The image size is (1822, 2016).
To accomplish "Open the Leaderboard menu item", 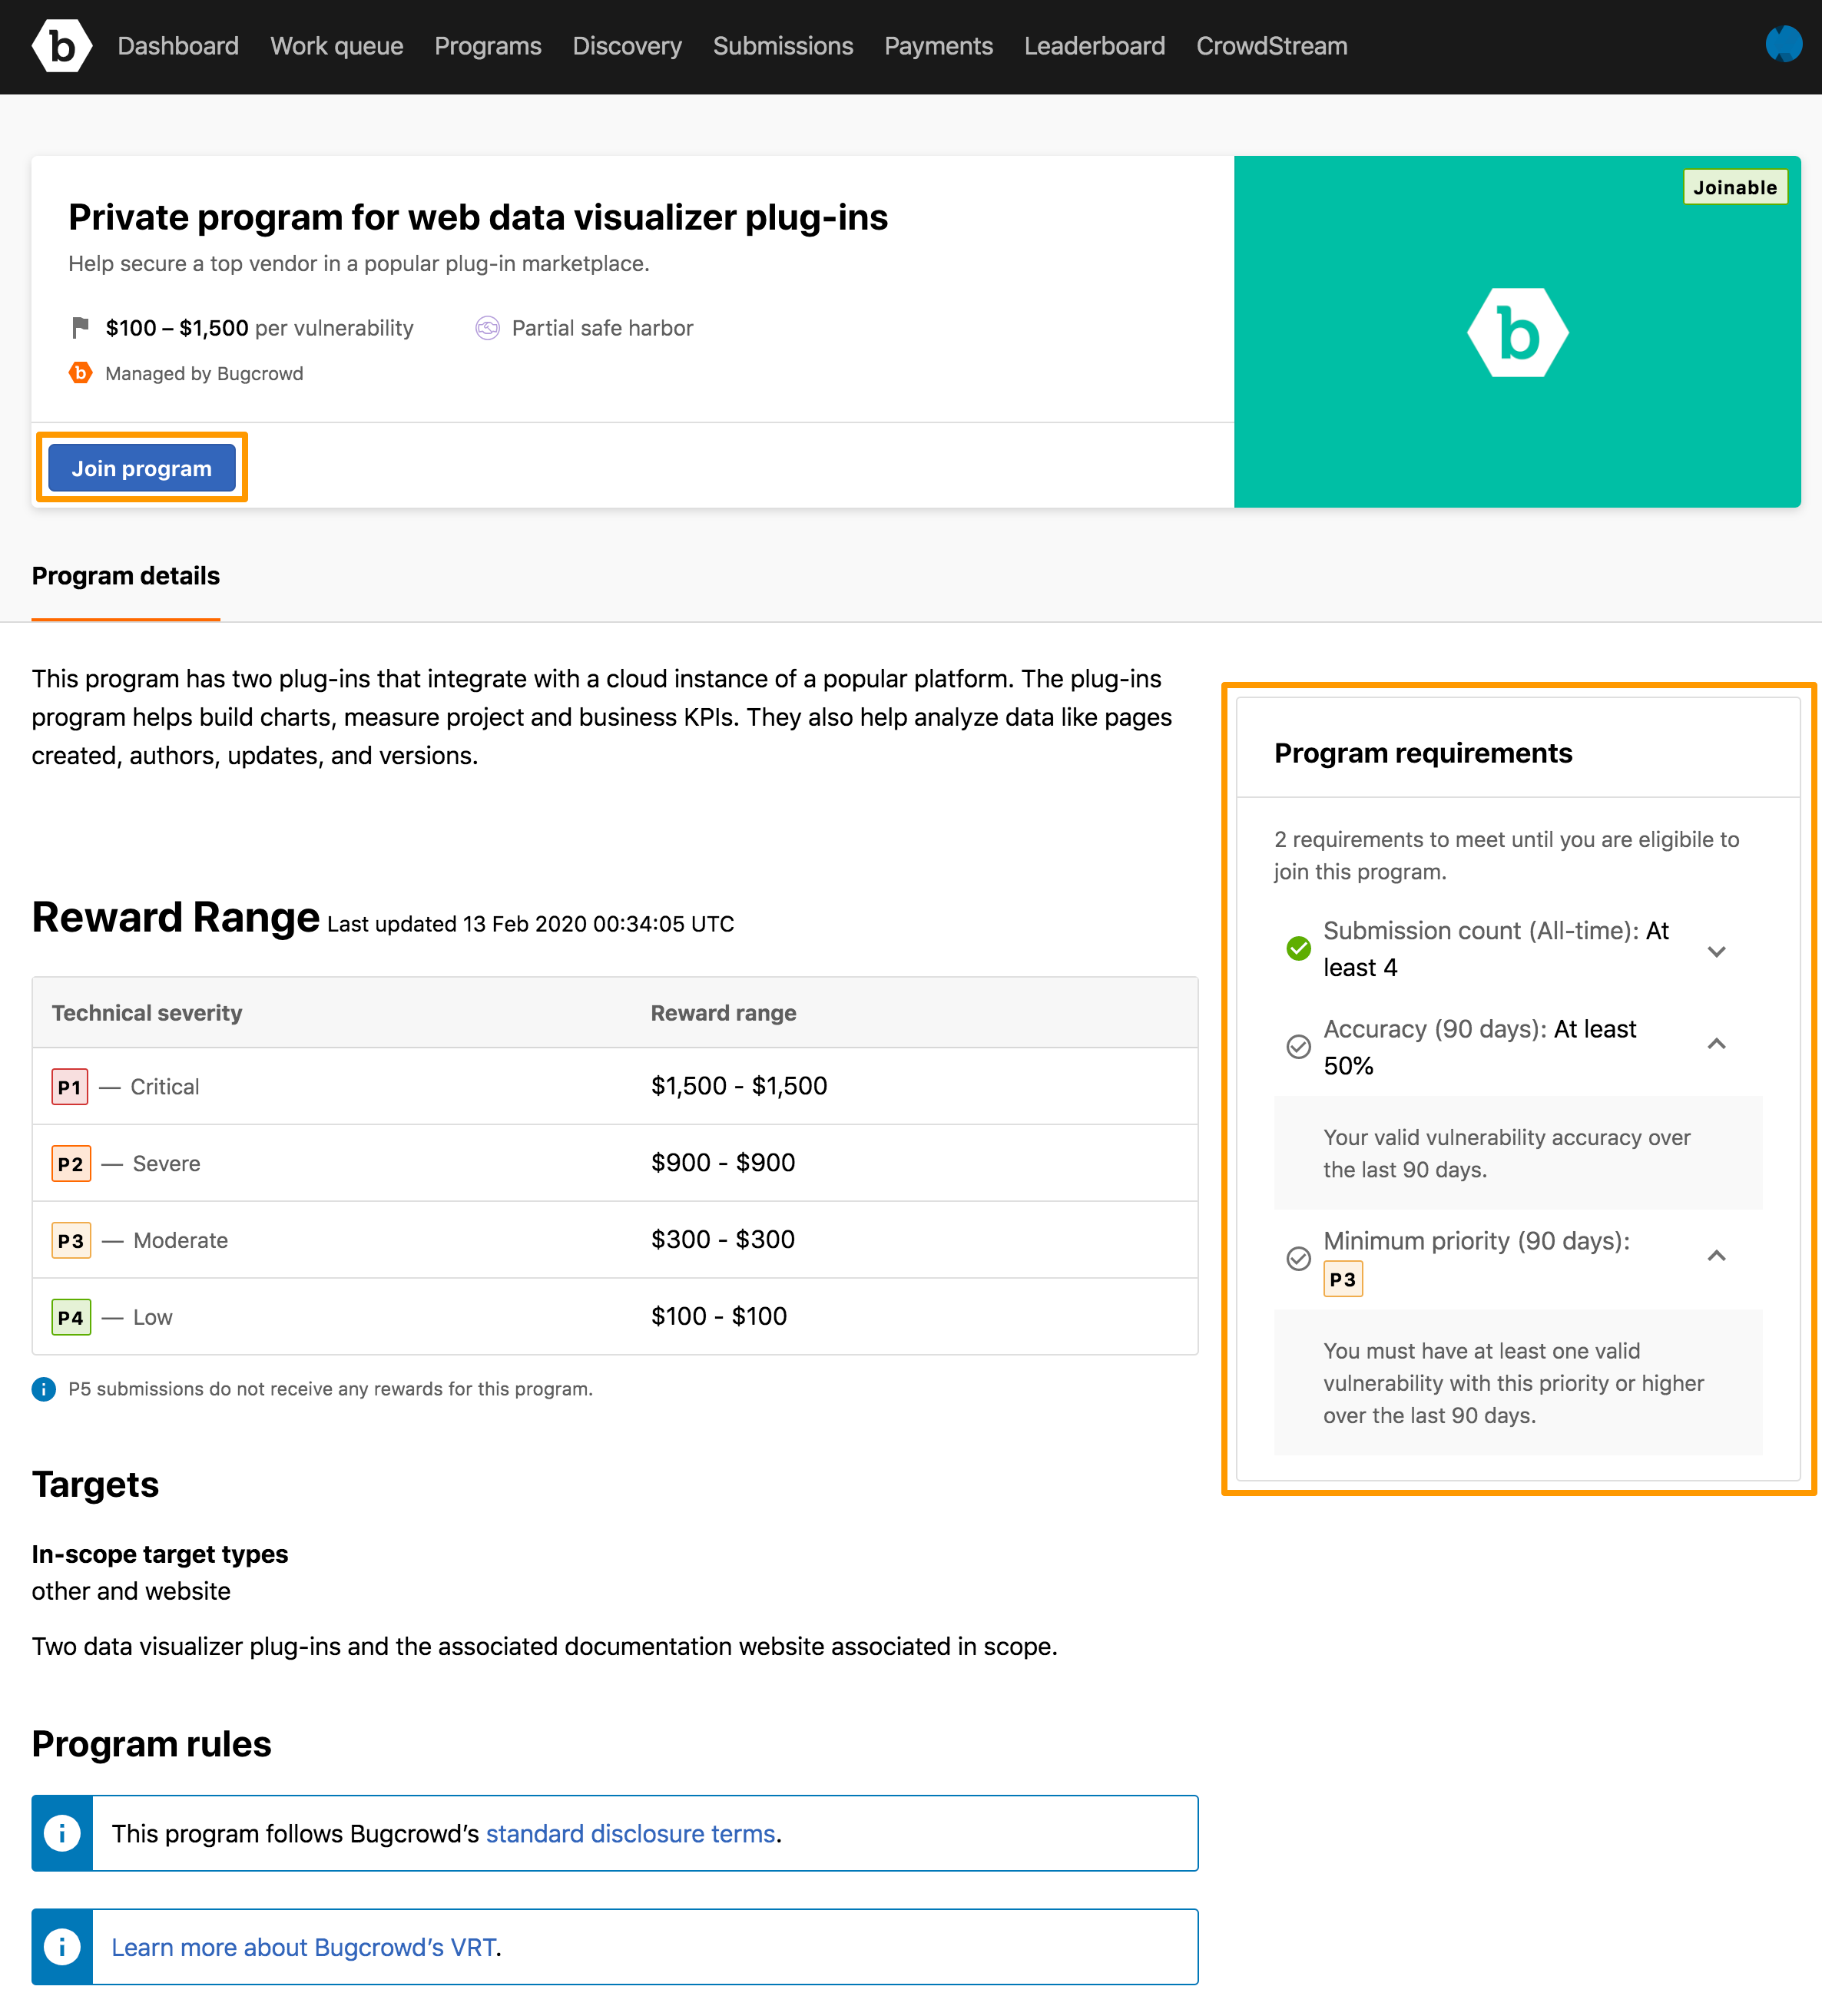I will [x=1094, y=46].
